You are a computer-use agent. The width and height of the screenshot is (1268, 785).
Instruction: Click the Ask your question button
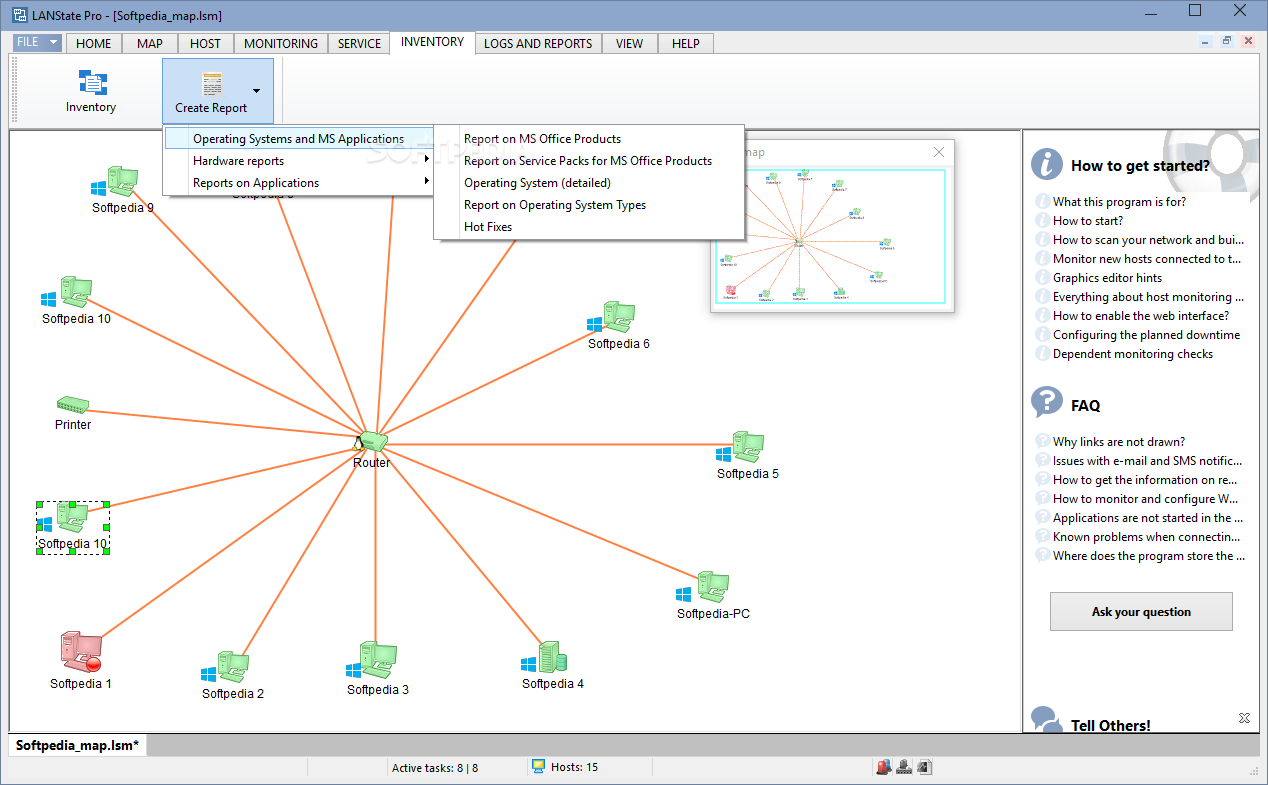(x=1141, y=611)
